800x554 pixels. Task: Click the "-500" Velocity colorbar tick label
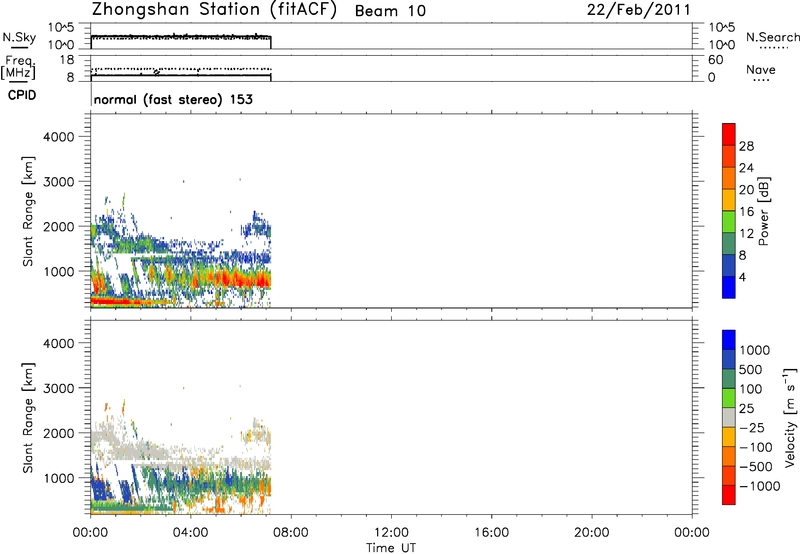756,466
